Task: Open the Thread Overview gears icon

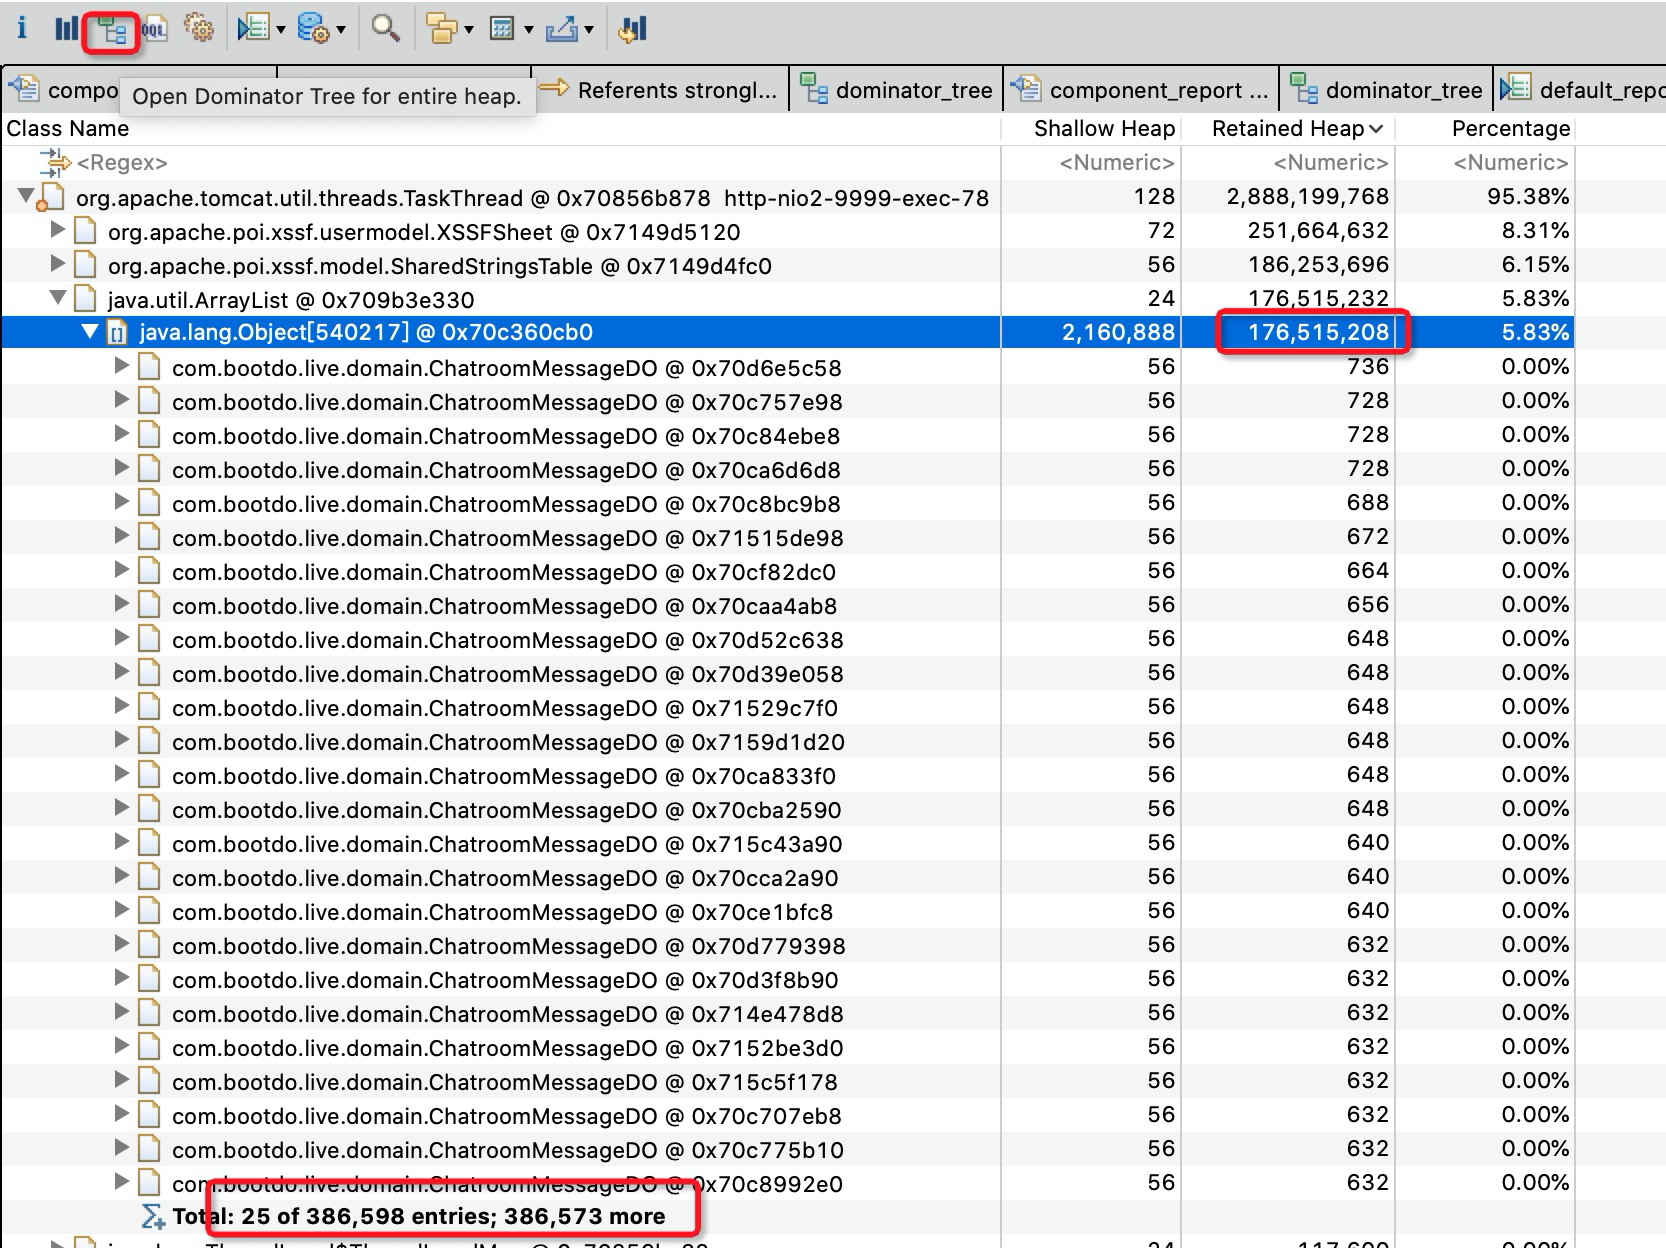Action: (200, 29)
